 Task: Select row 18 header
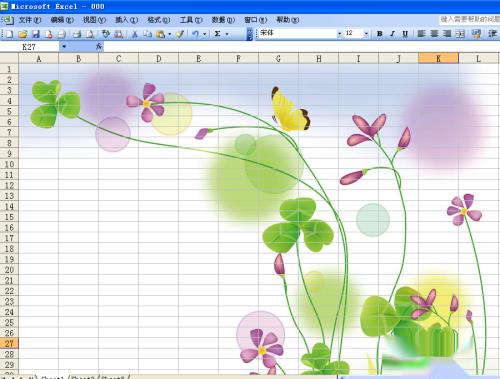9,249
